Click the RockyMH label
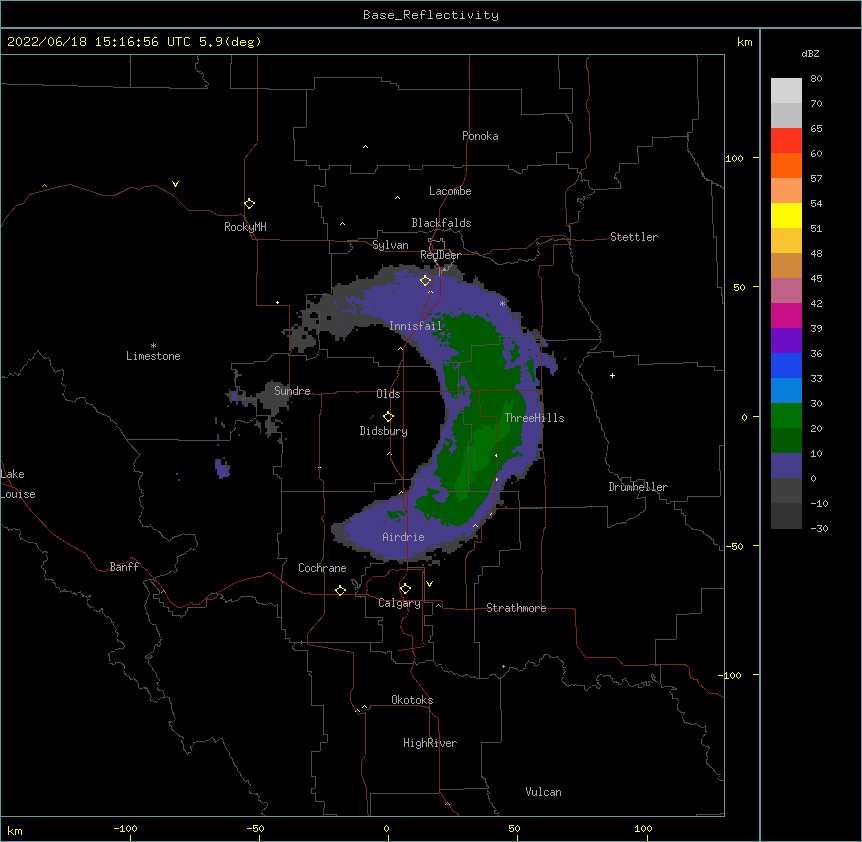The image size is (862, 842). point(245,227)
